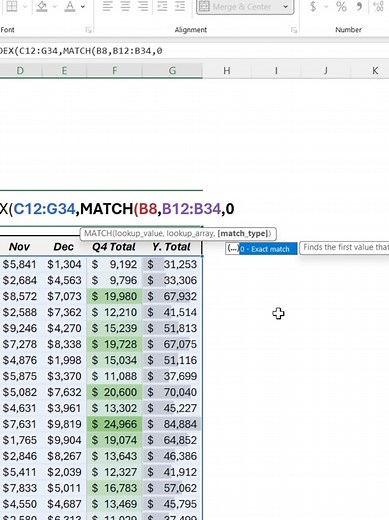The height and width of the screenshot is (520, 389).
Task: Select column E header
Action: (64, 71)
